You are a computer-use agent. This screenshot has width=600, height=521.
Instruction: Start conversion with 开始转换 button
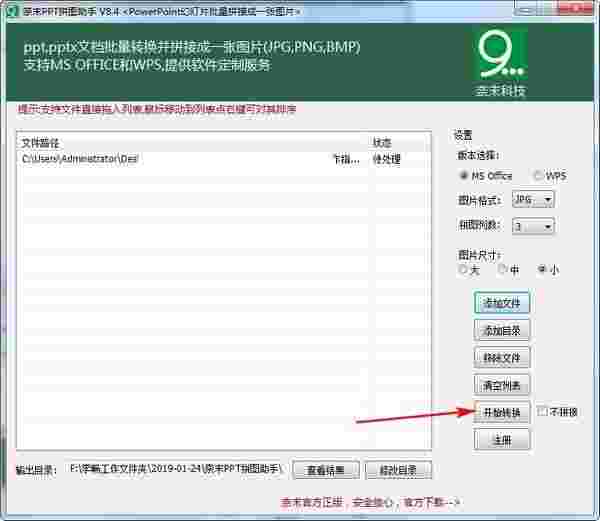(x=502, y=412)
